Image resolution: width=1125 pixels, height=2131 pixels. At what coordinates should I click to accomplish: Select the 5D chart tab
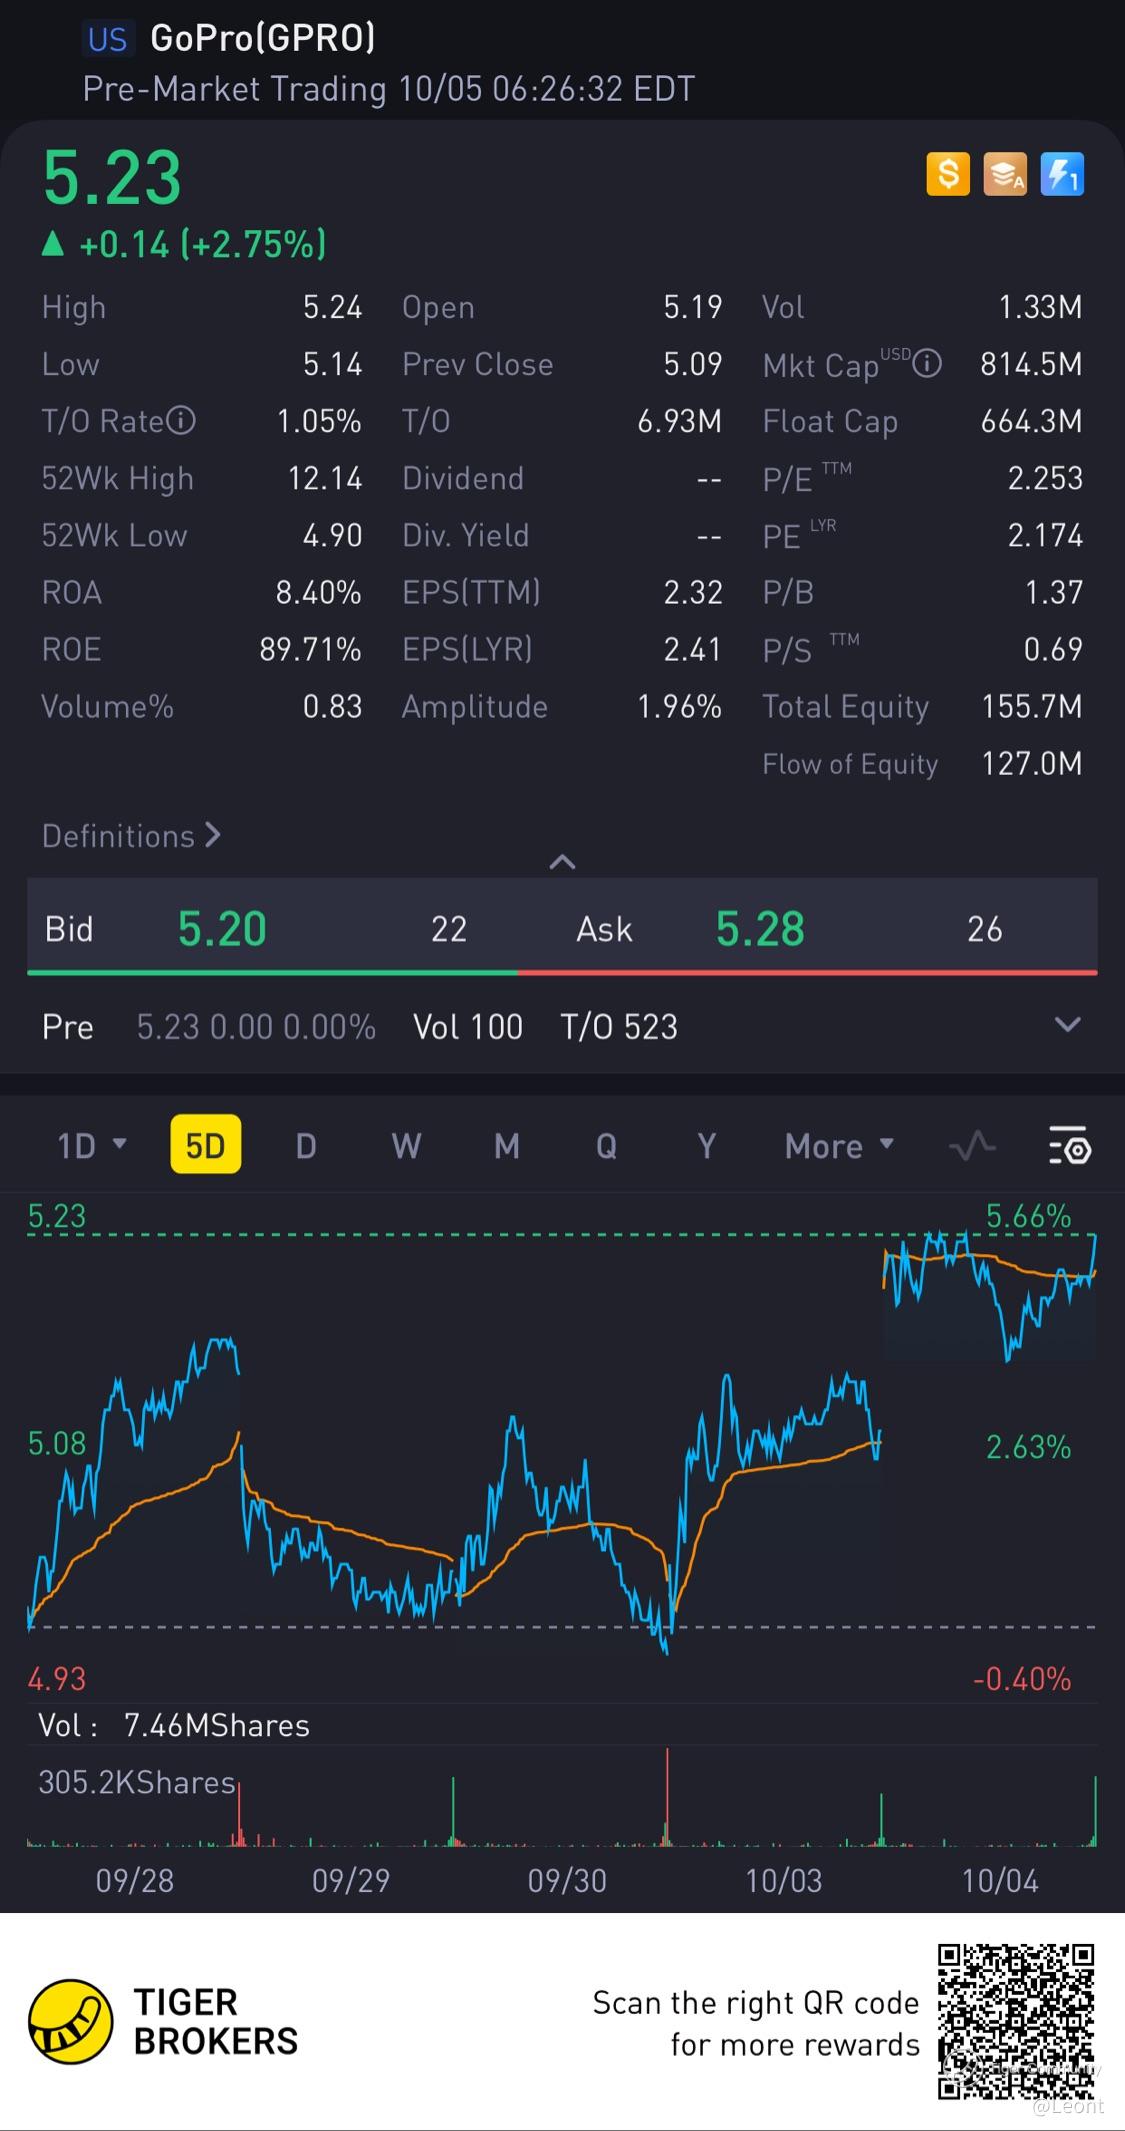pyautogui.click(x=206, y=1146)
